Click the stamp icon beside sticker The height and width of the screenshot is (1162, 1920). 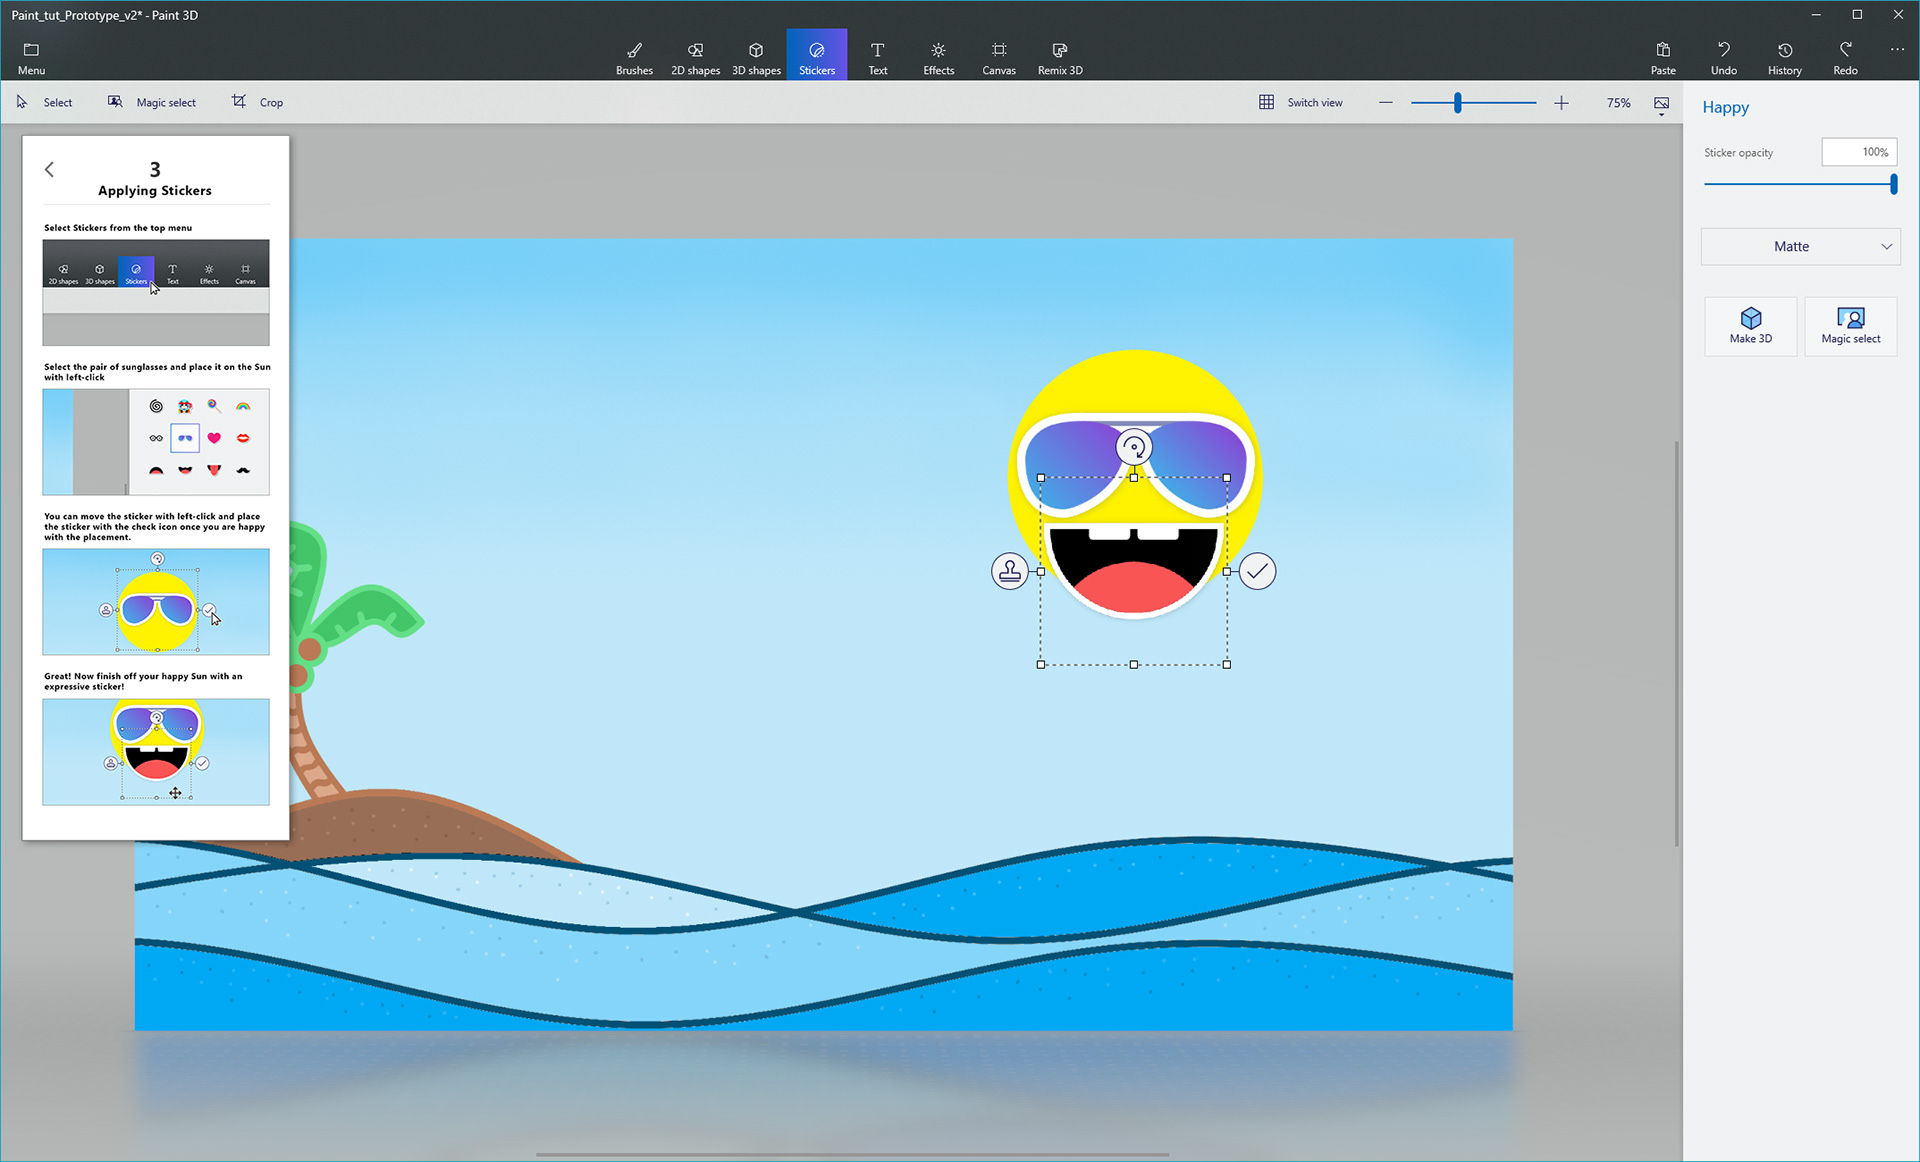1010,571
